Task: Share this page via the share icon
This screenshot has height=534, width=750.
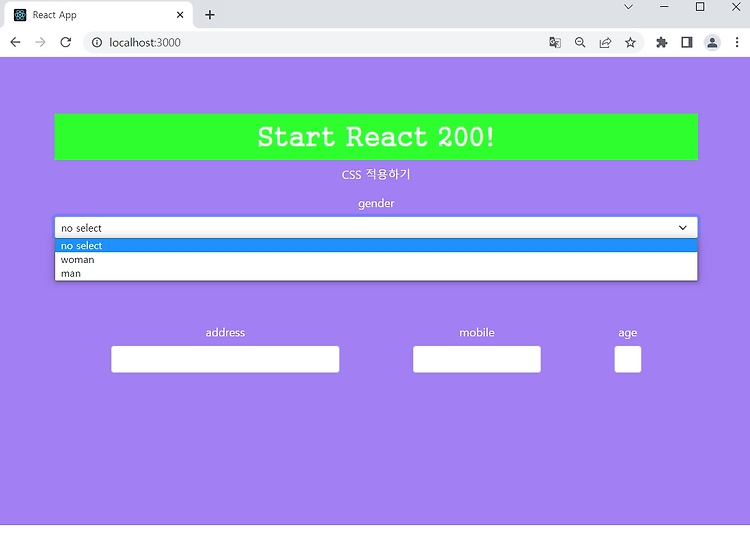Action: [x=605, y=43]
